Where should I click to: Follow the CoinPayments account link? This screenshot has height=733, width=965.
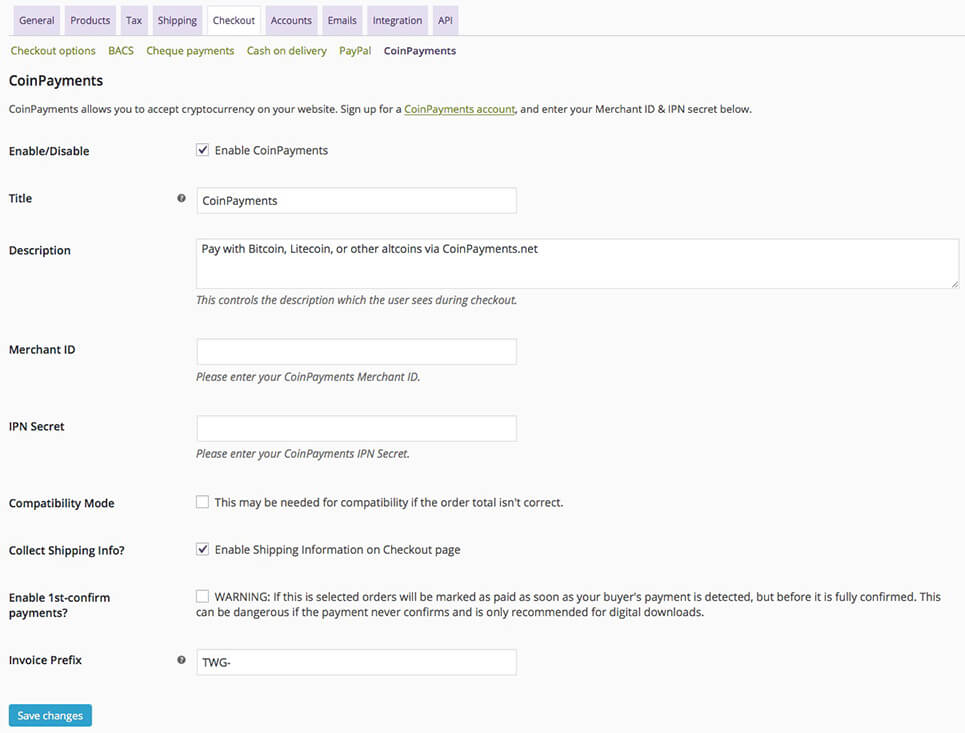(459, 109)
